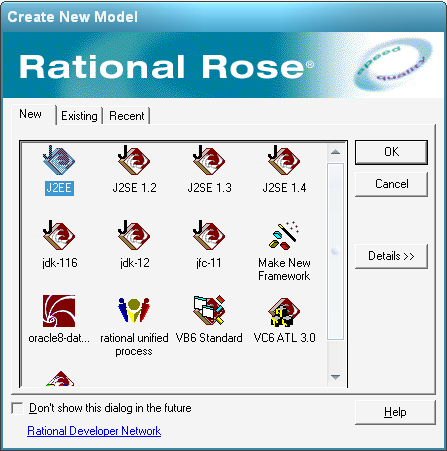Select the oracle8-dat... framework icon
This screenshot has height=451, width=447.
click(59, 311)
